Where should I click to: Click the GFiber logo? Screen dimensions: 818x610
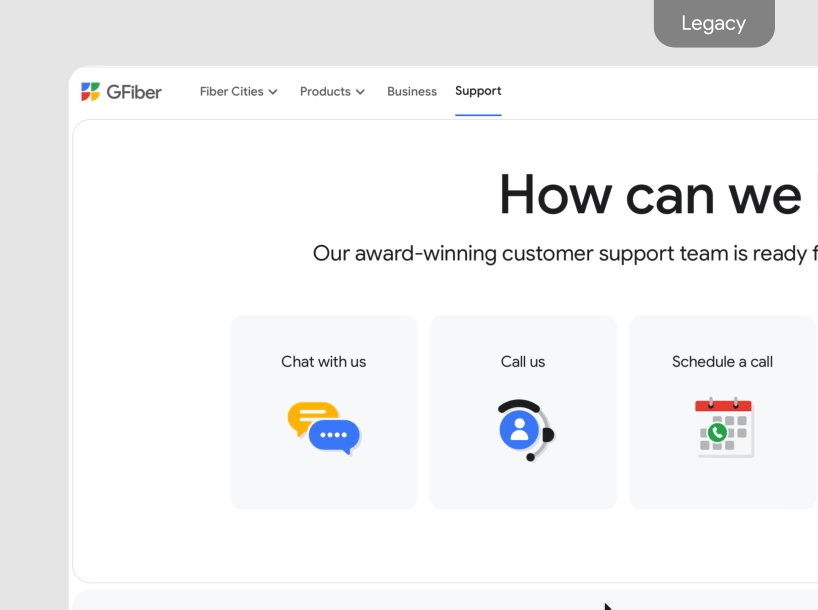121,92
